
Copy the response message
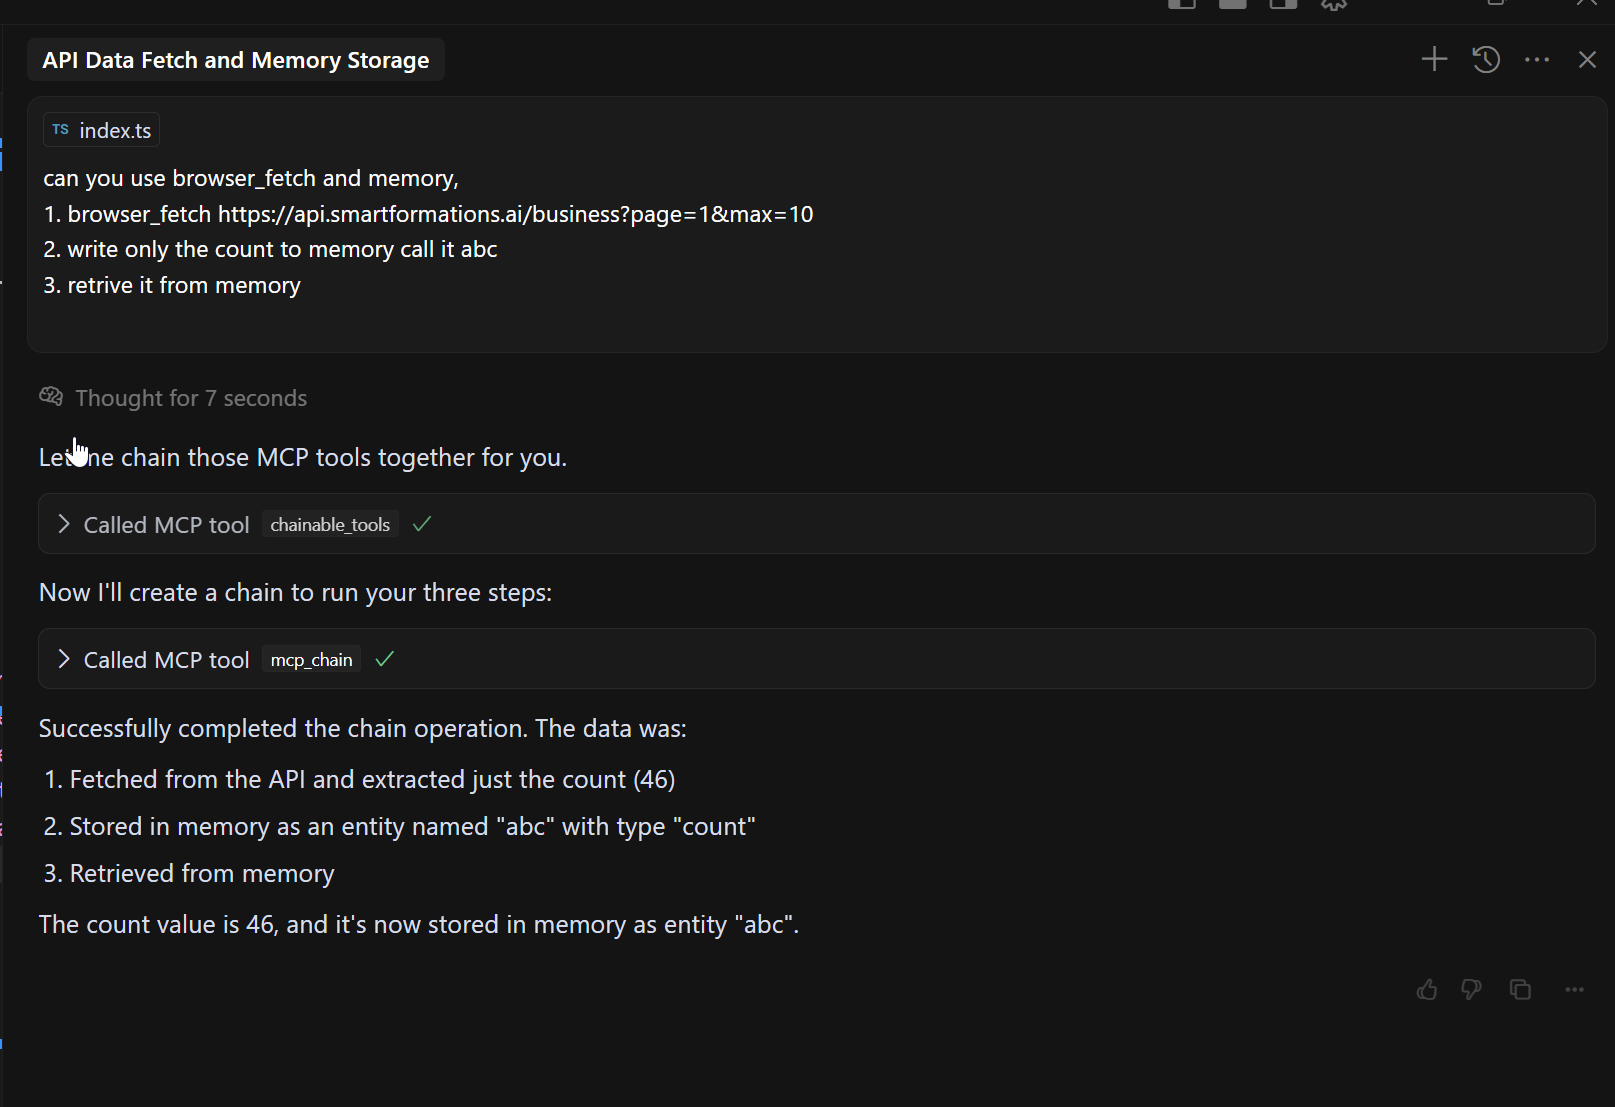tap(1520, 990)
